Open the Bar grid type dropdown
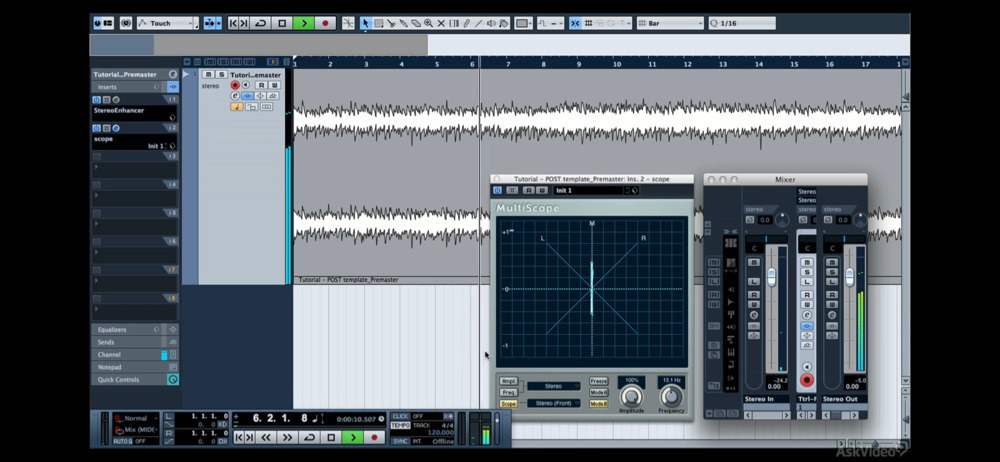This screenshot has height=462, width=1000. [x=668, y=23]
